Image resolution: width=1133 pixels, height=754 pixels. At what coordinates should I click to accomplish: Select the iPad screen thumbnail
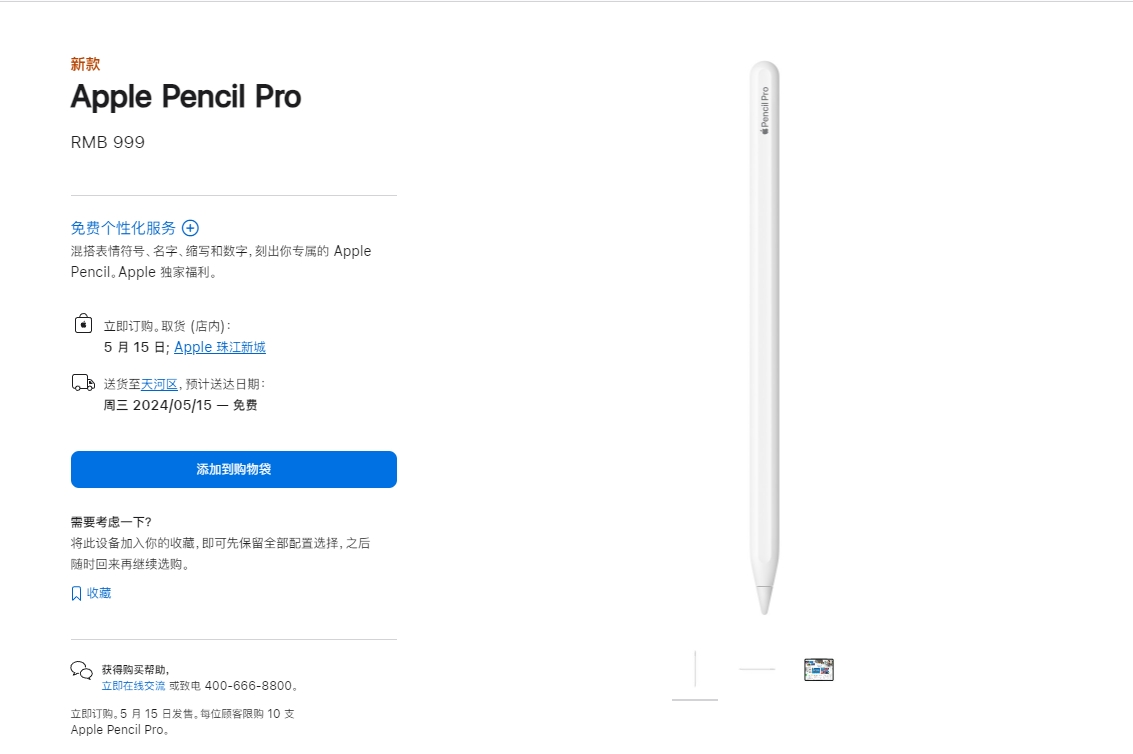click(819, 669)
